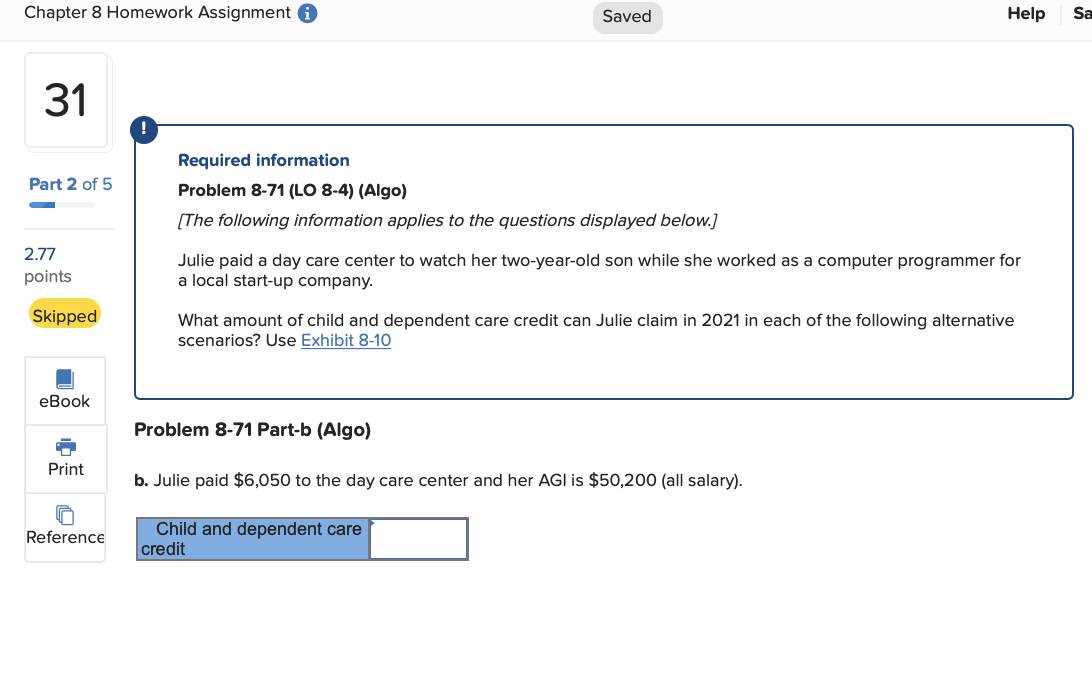Click the question number 31 box
The width and height of the screenshot is (1092, 674).
[x=66, y=100]
